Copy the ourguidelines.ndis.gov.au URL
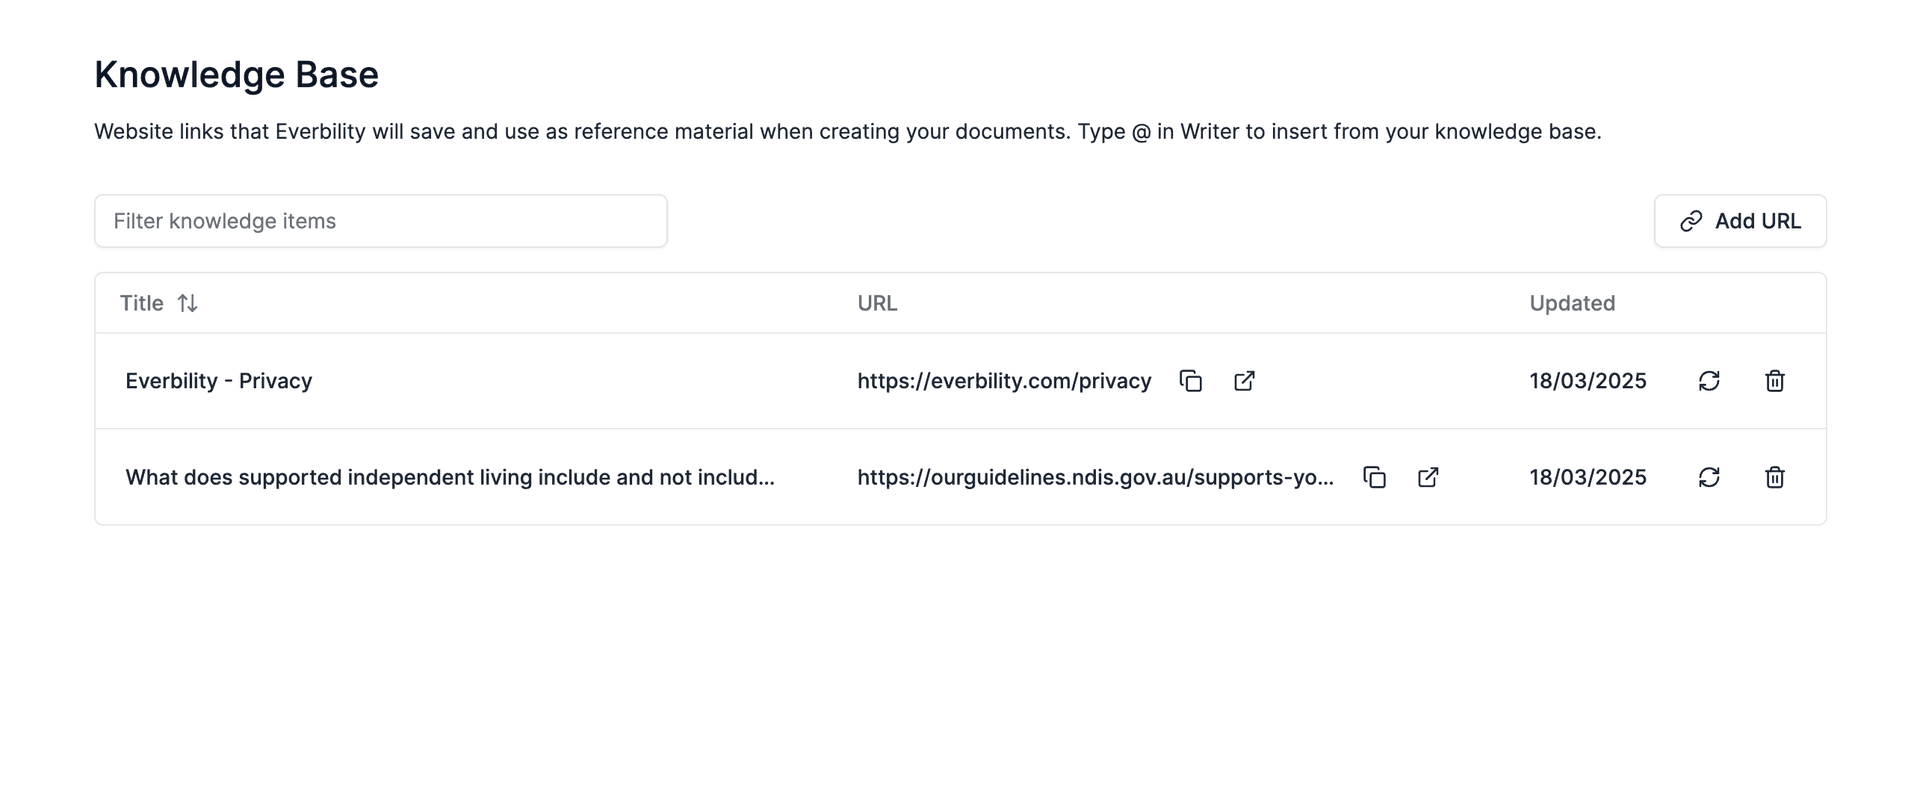 pyautogui.click(x=1374, y=477)
